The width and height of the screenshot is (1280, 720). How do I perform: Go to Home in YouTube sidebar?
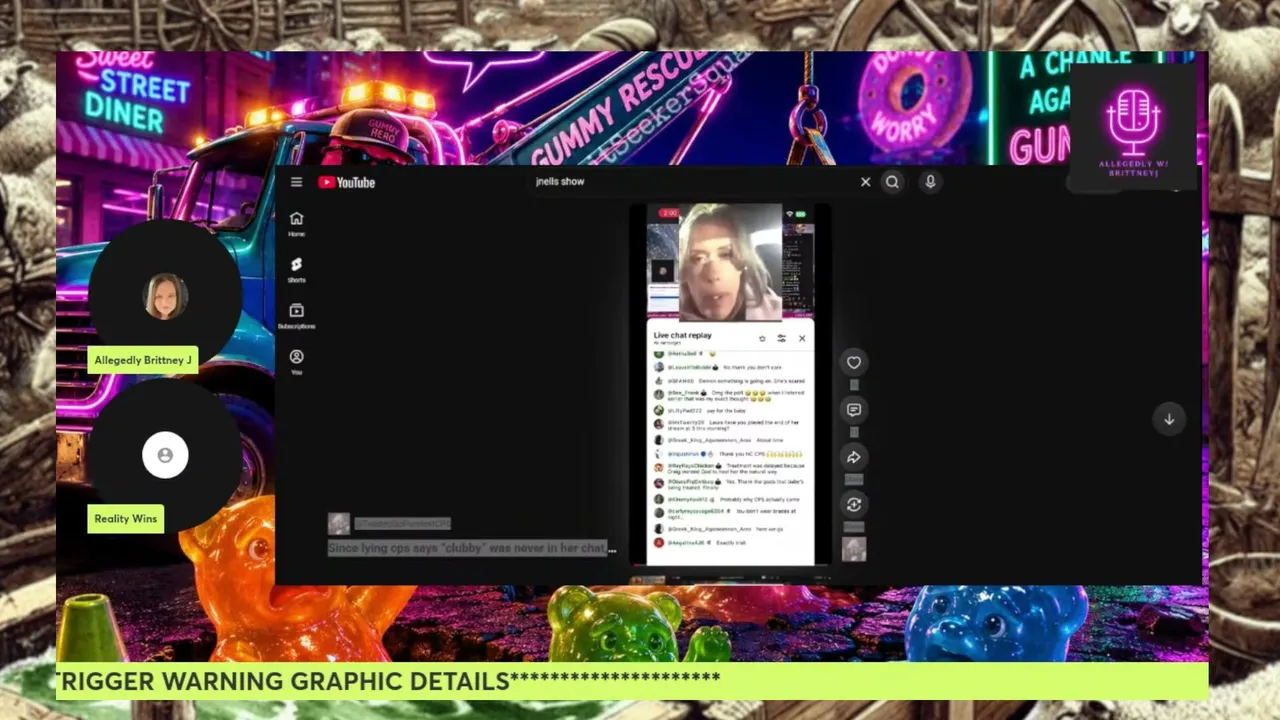pos(296,224)
